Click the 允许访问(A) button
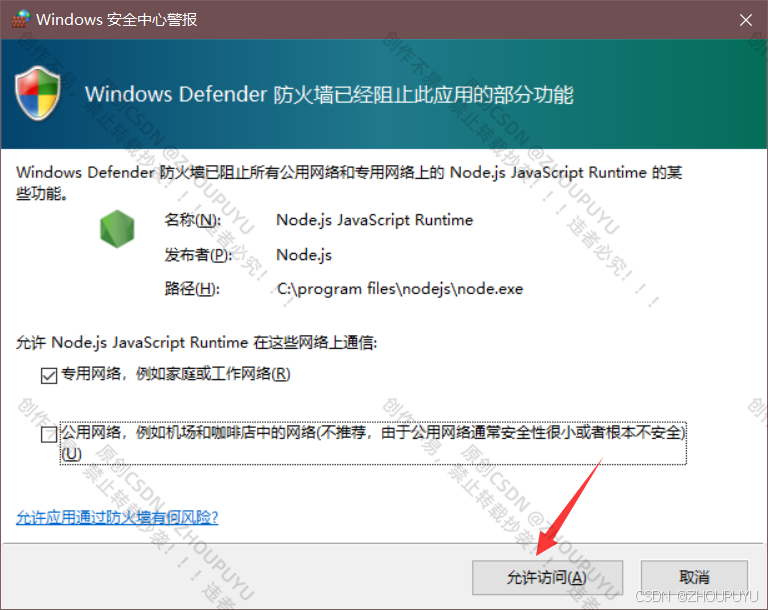This screenshot has width=768, height=610. point(547,578)
